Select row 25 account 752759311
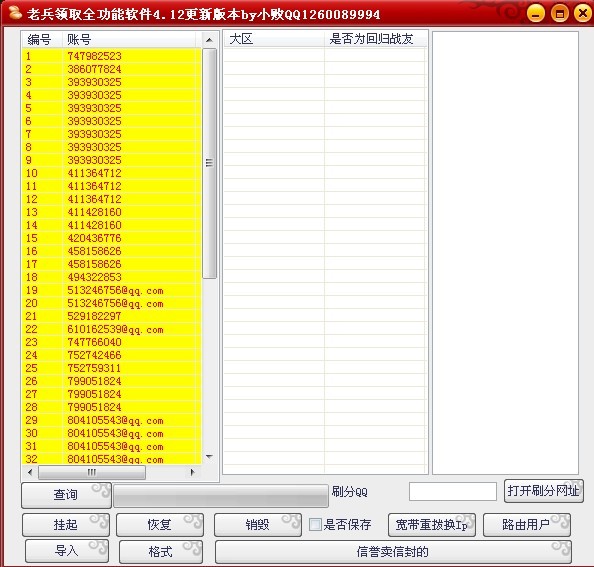The width and height of the screenshot is (594, 567). 112,368
